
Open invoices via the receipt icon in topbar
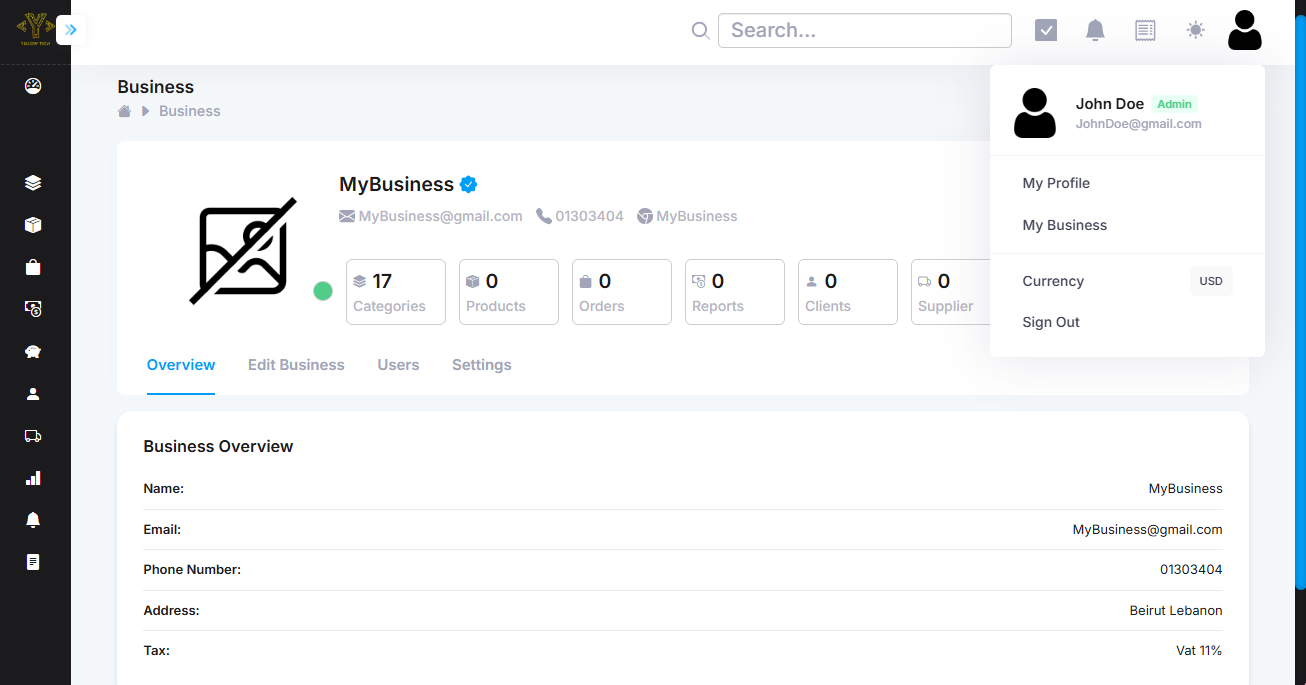point(1145,30)
